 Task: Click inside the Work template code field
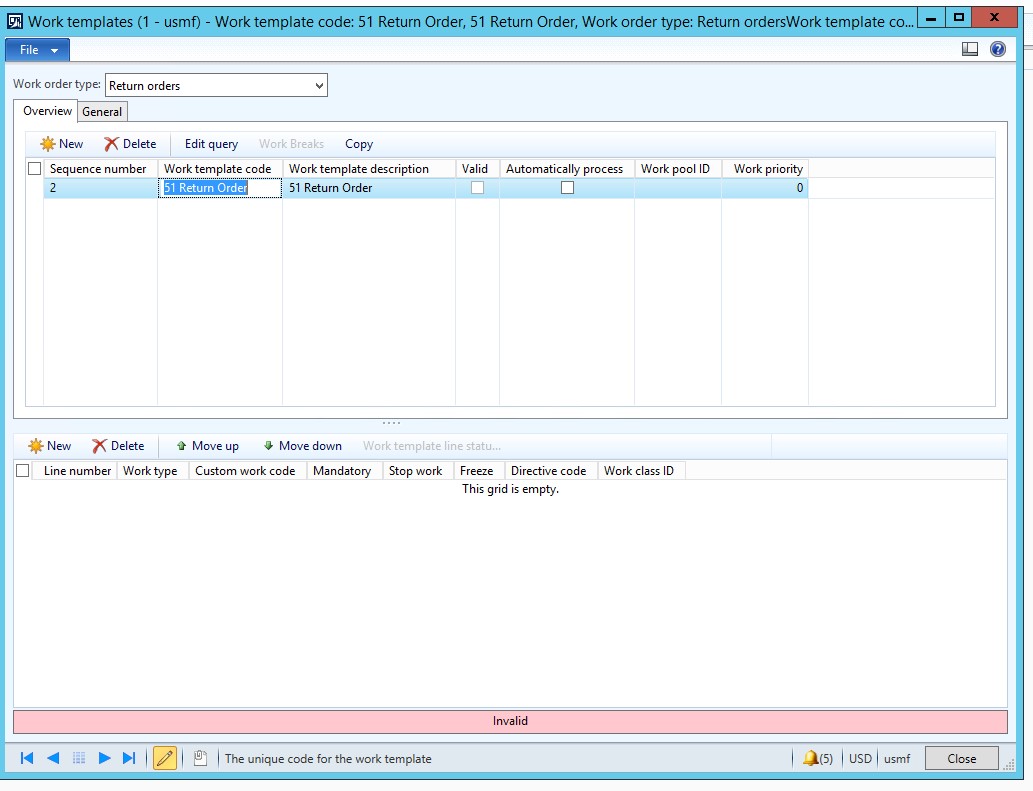click(218, 188)
